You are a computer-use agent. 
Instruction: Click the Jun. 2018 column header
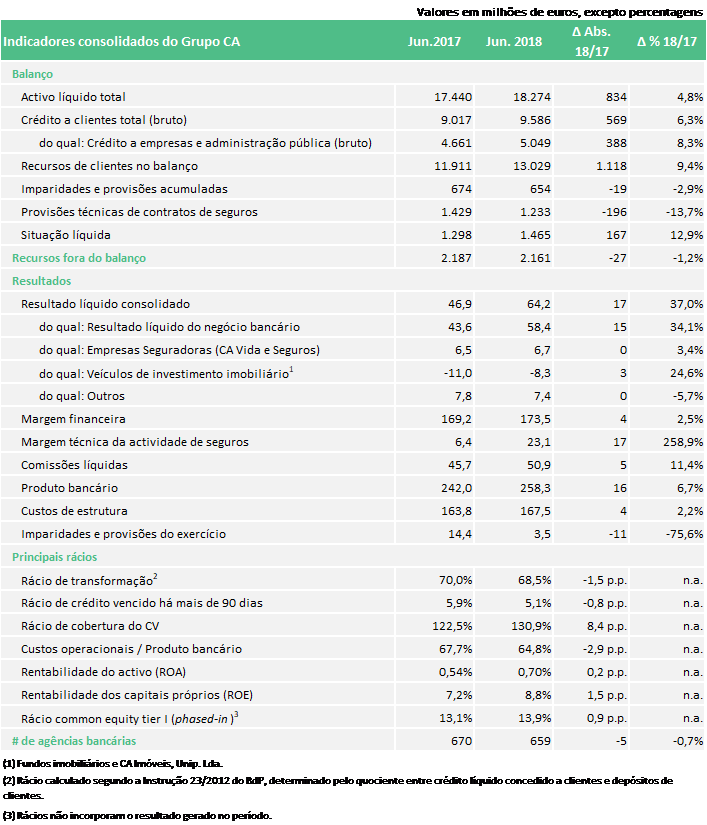click(x=513, y=42)
